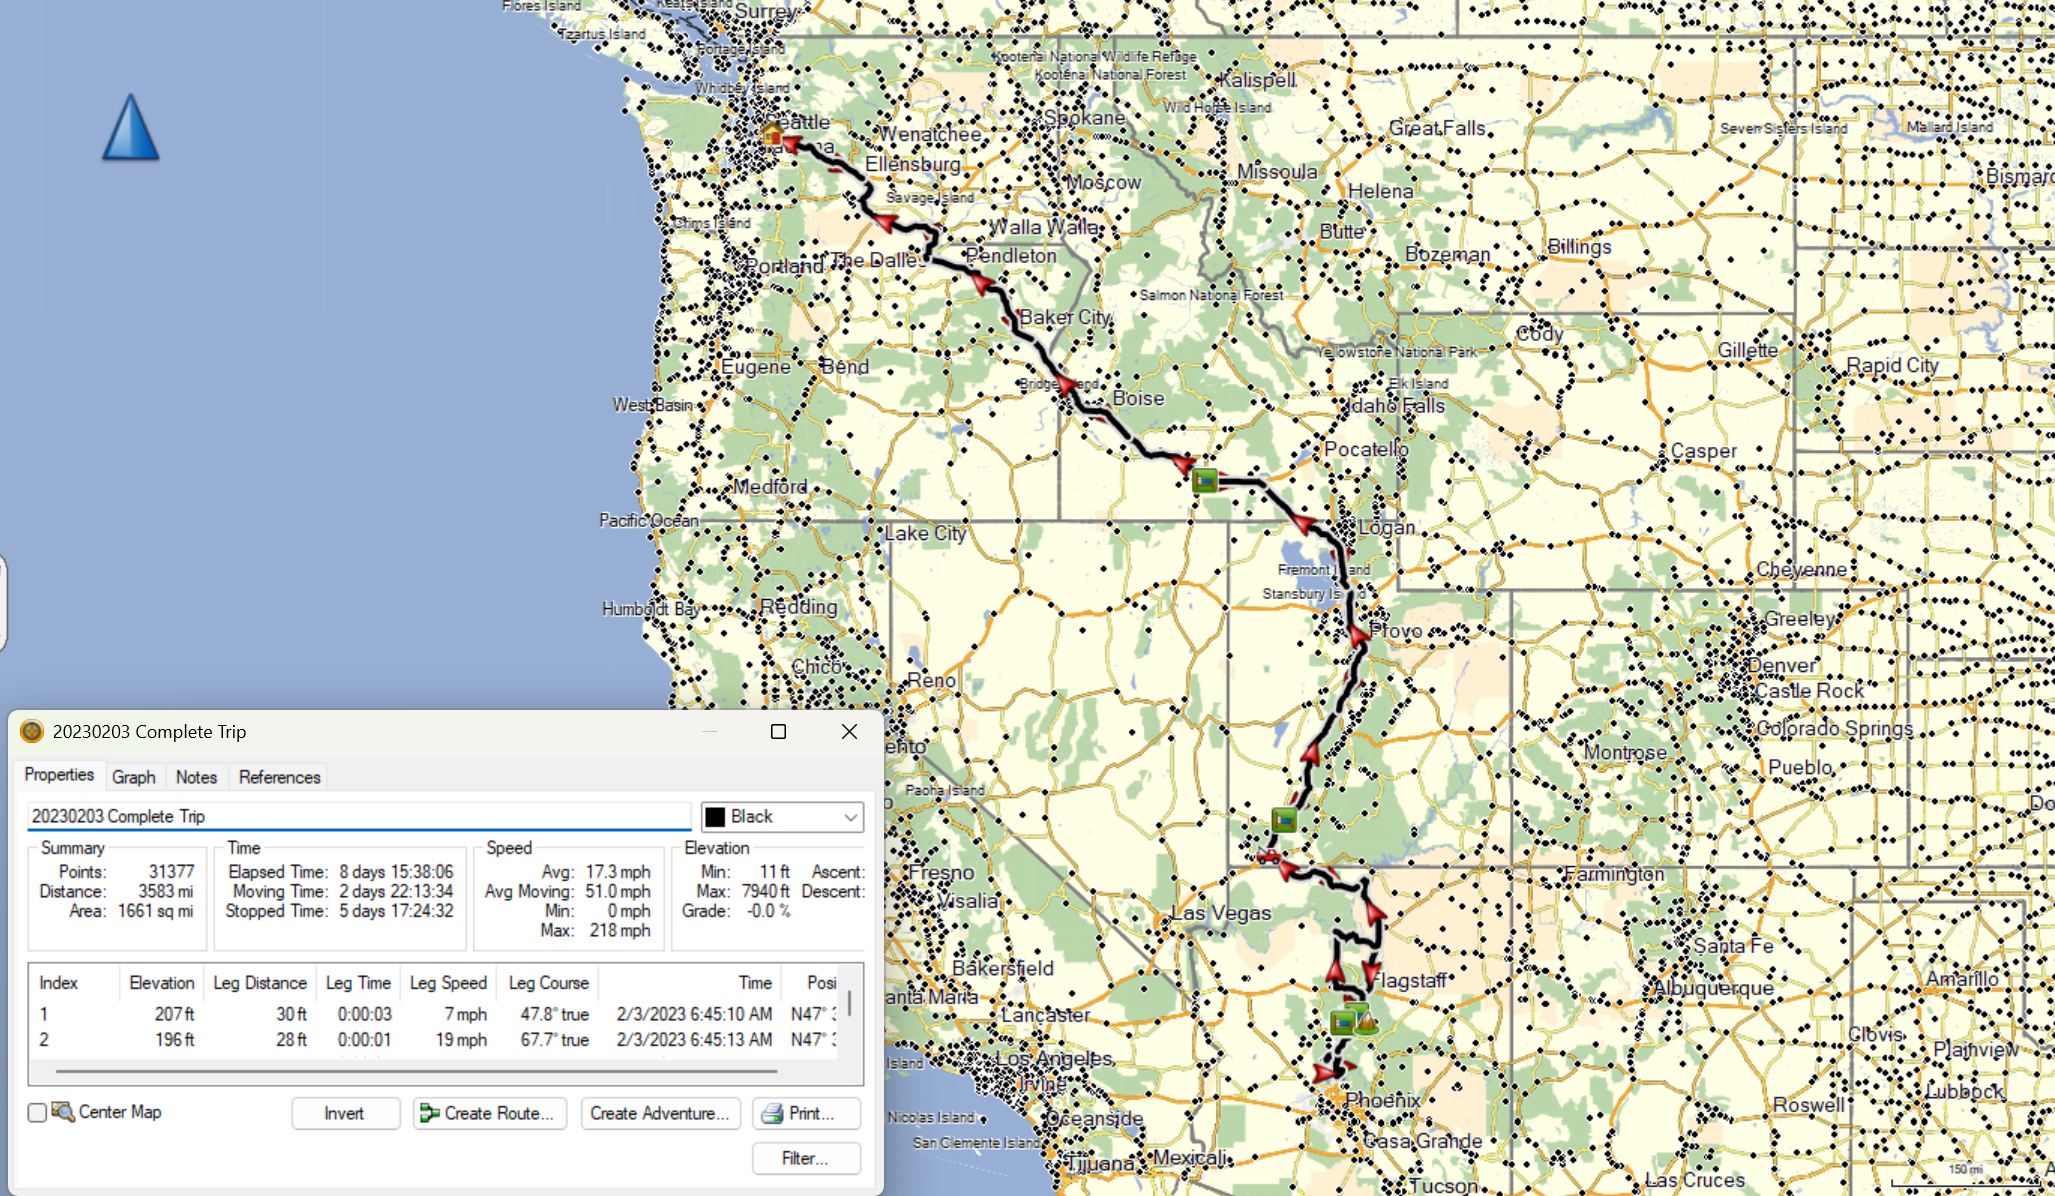
Task: Click the lodging icon above the red truck
Action: click(x=1284, y=820)
